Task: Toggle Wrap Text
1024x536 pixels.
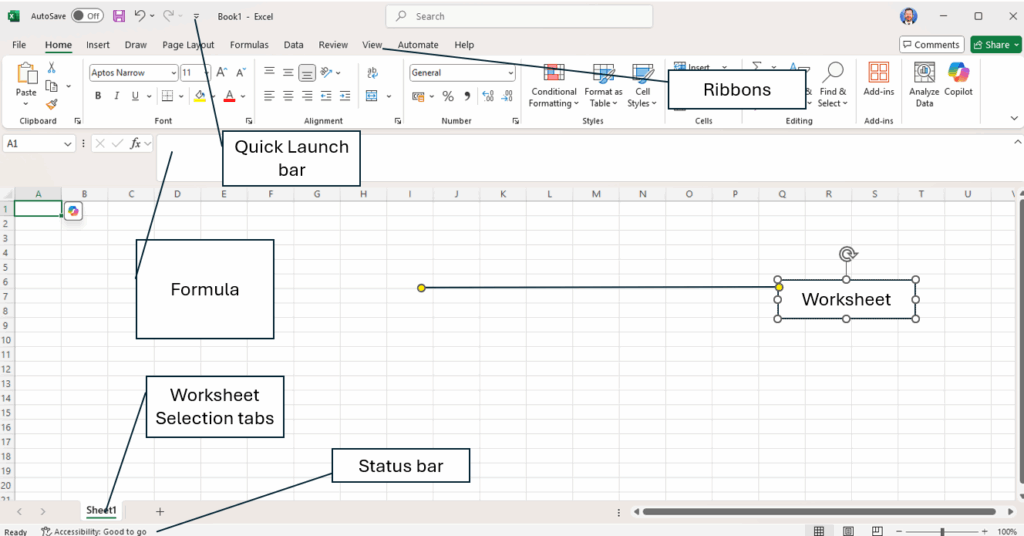Action: tap(372, 72)
